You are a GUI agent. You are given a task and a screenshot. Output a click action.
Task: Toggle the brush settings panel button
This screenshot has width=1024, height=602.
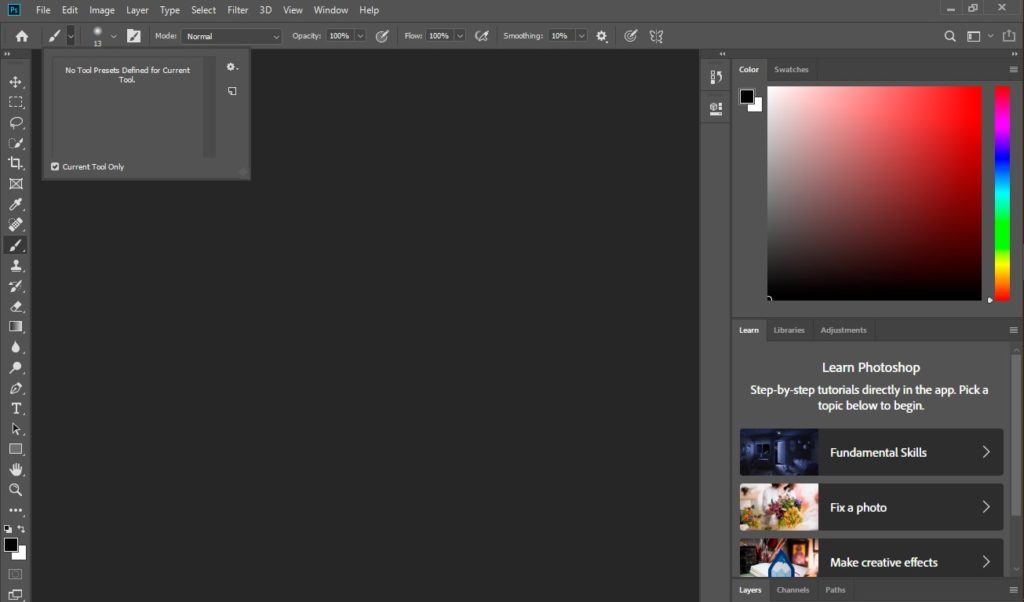[133, 36]
